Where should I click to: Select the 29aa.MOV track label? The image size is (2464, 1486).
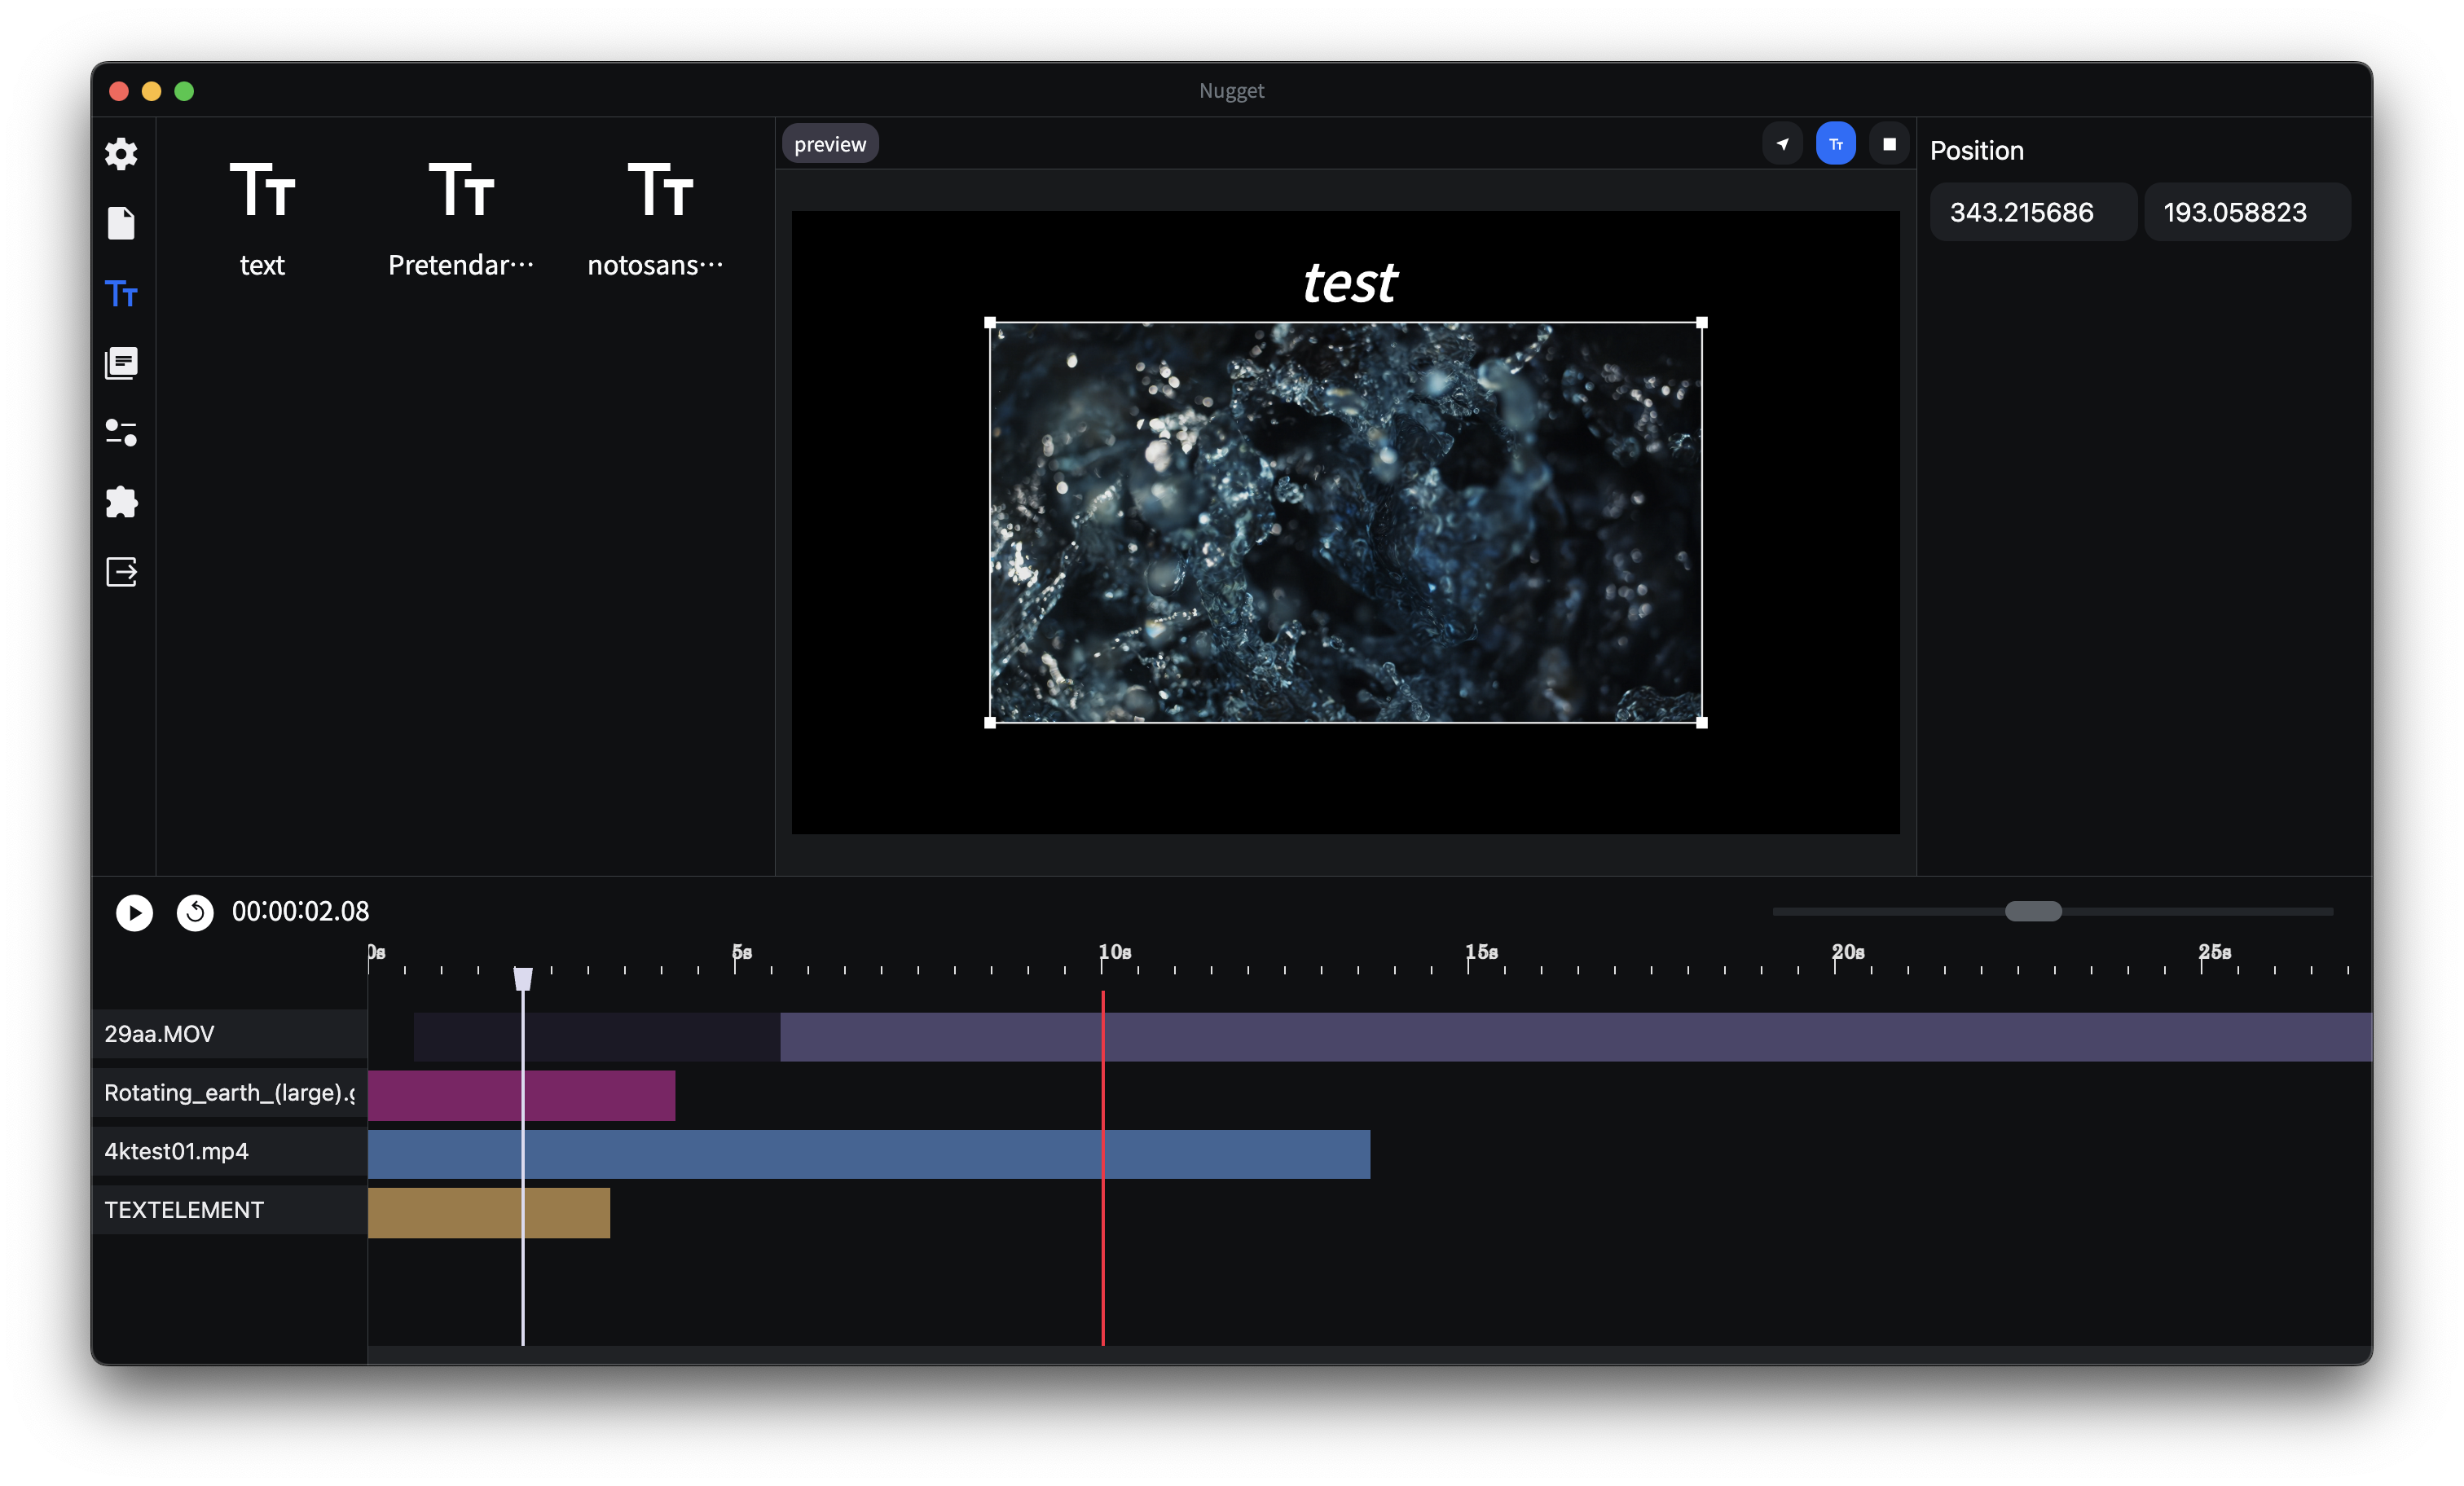click(x=229, y=1034)
